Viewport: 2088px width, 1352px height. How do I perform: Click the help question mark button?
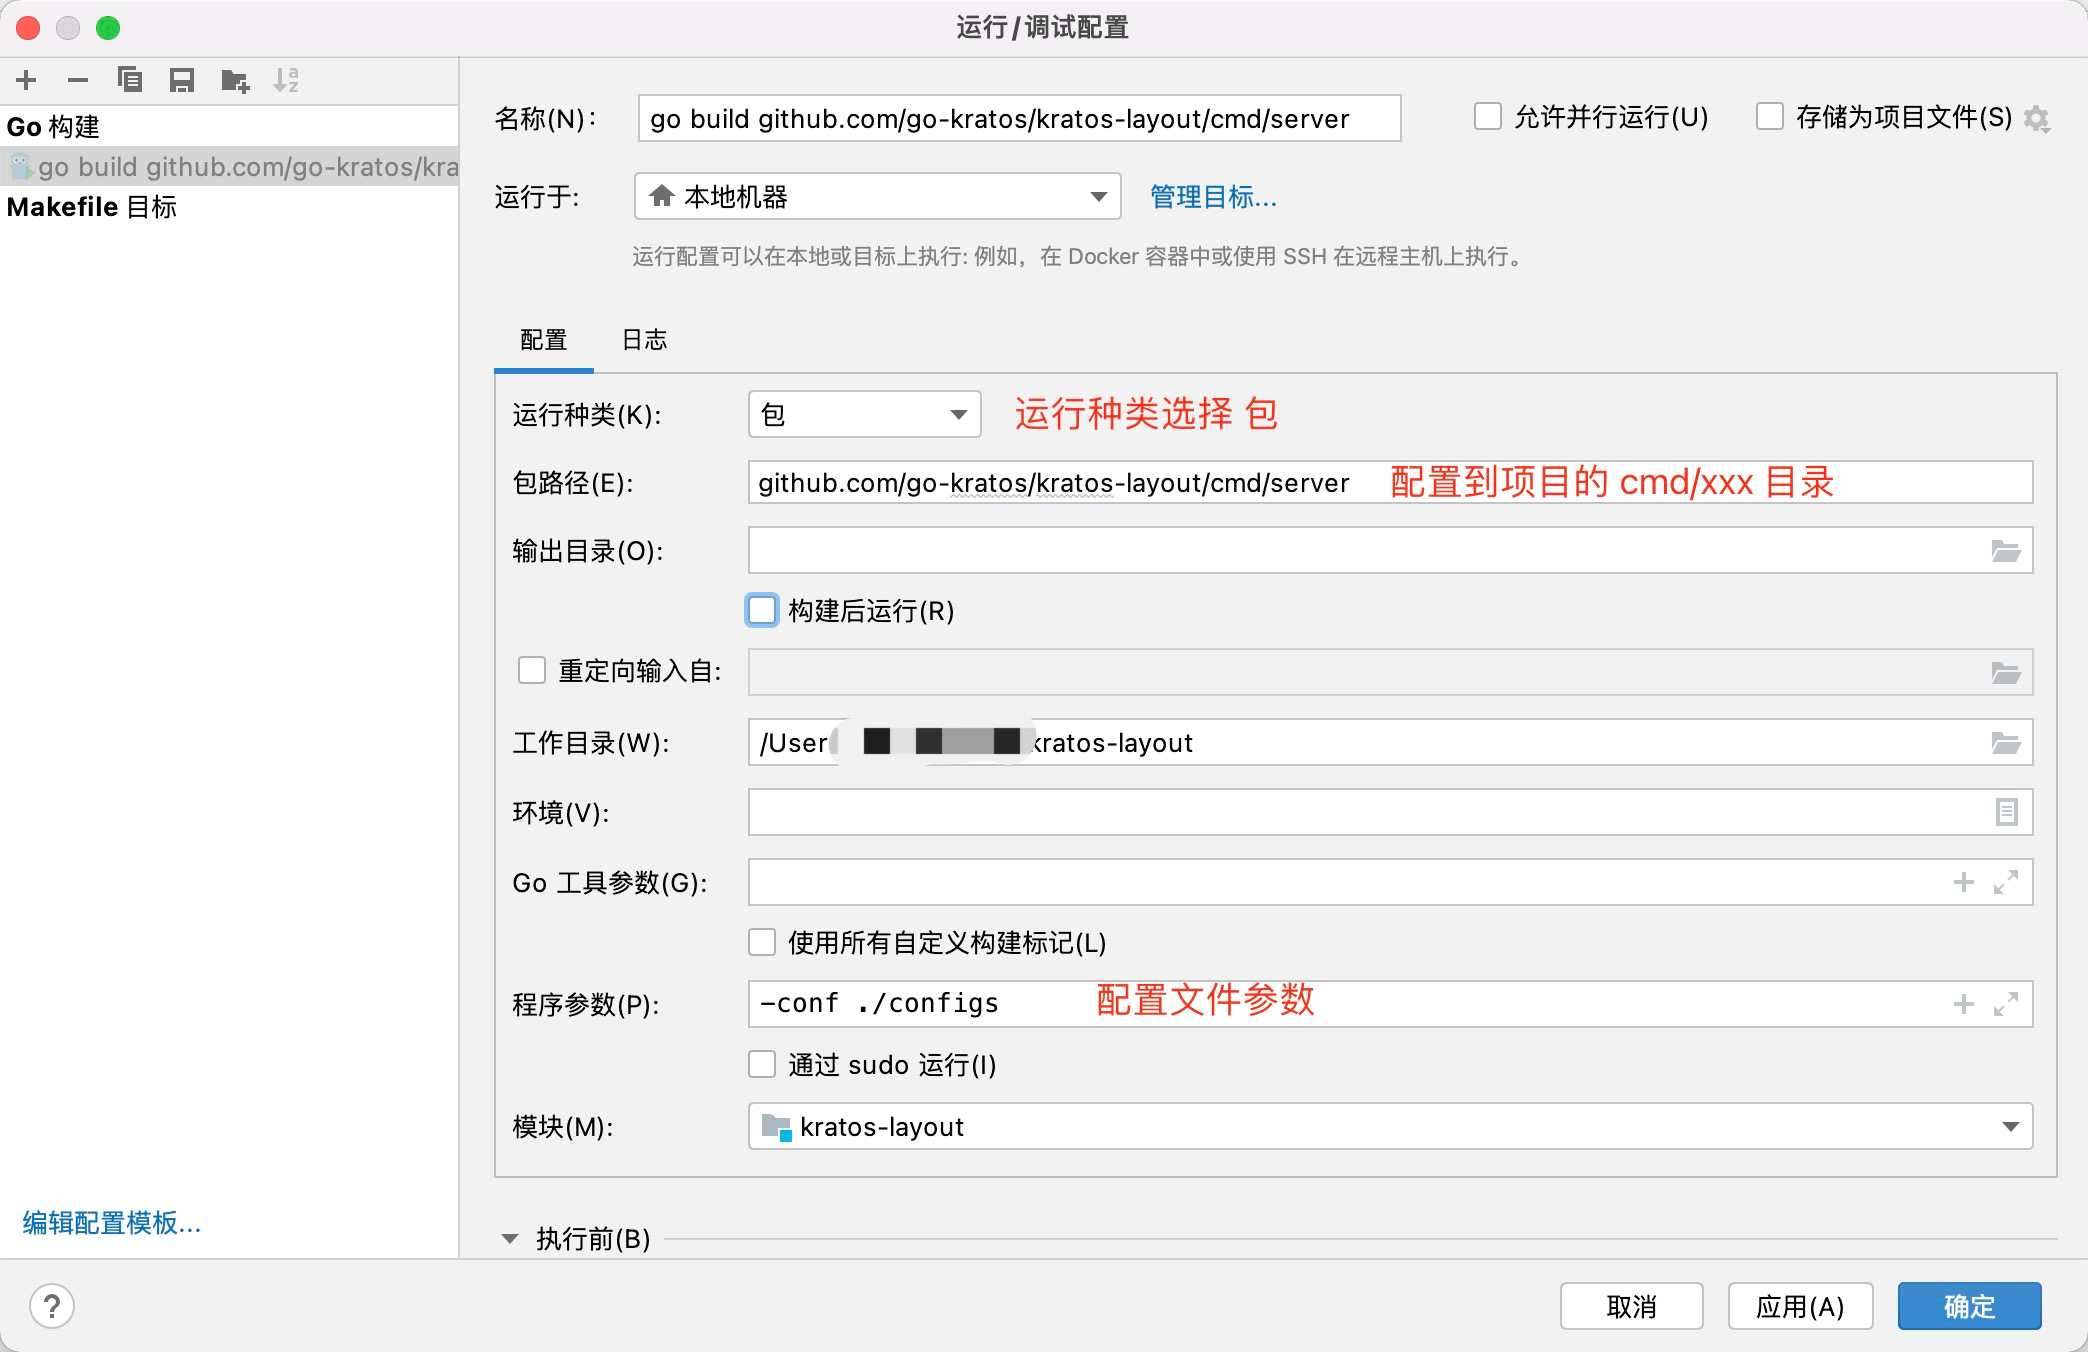pyautogui.click(x=52, y=1306)
